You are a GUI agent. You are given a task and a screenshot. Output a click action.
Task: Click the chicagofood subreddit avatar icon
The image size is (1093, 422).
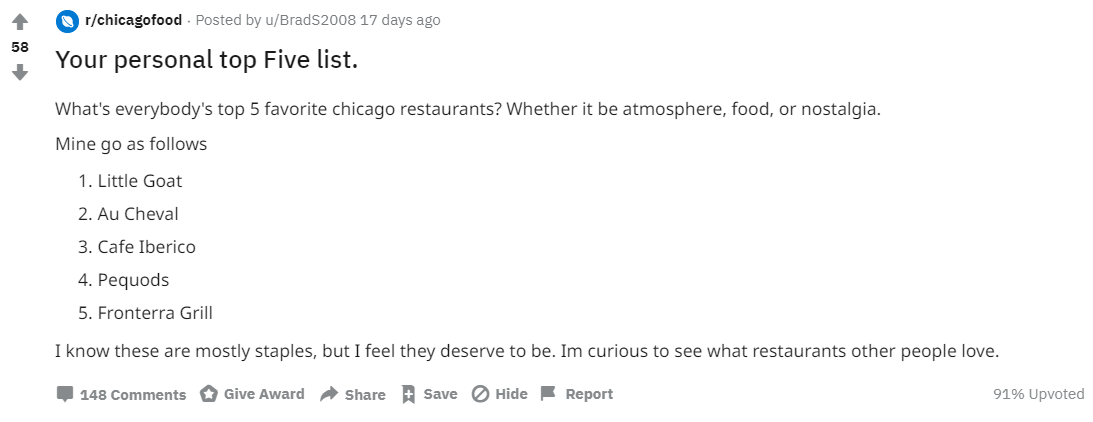(67, 20)
